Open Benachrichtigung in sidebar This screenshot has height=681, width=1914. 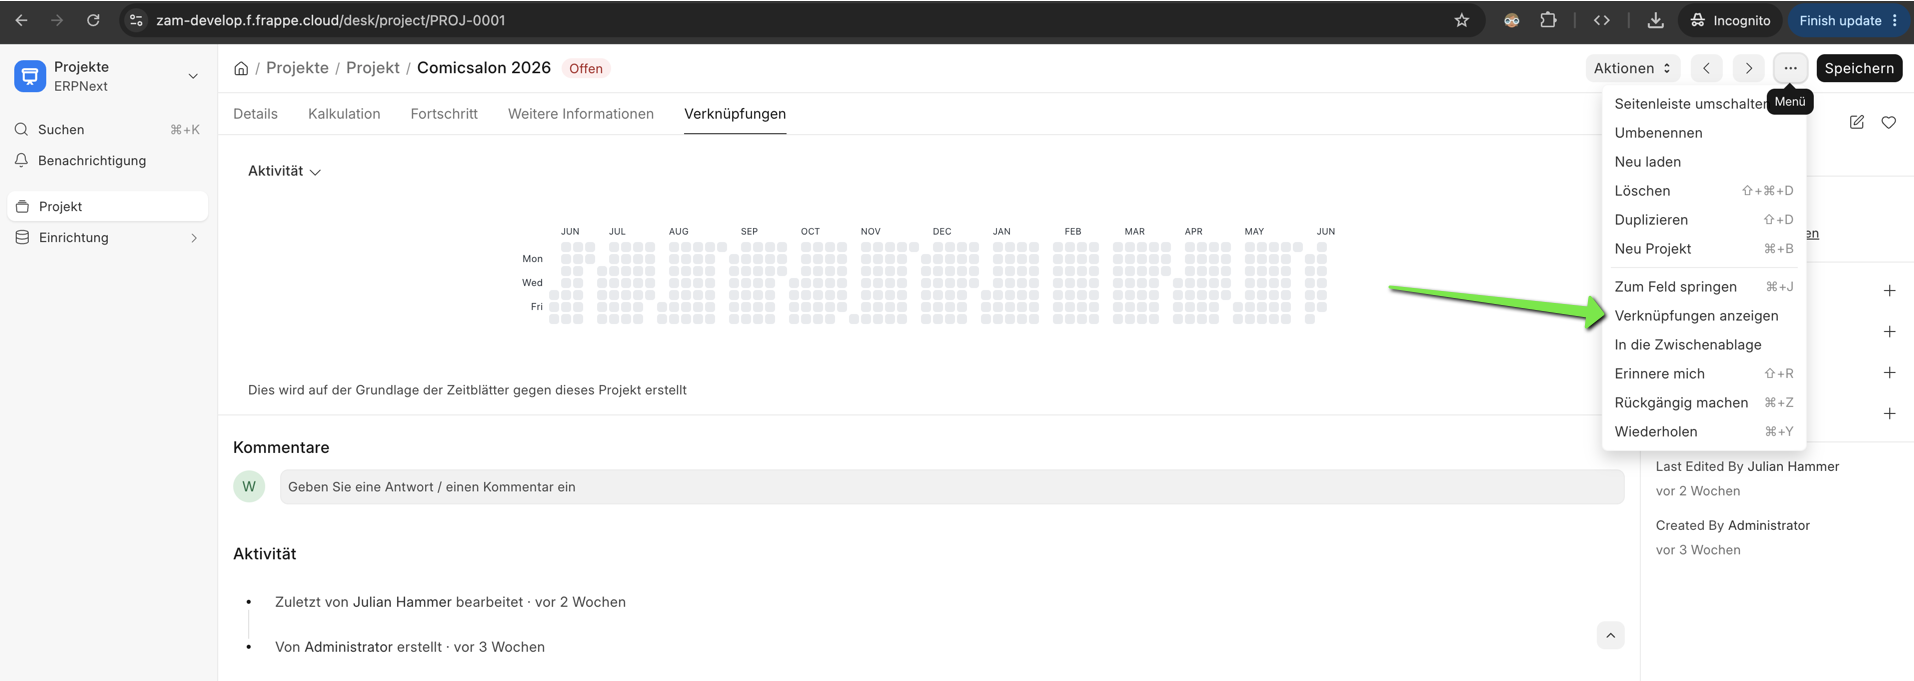point(108,160)
